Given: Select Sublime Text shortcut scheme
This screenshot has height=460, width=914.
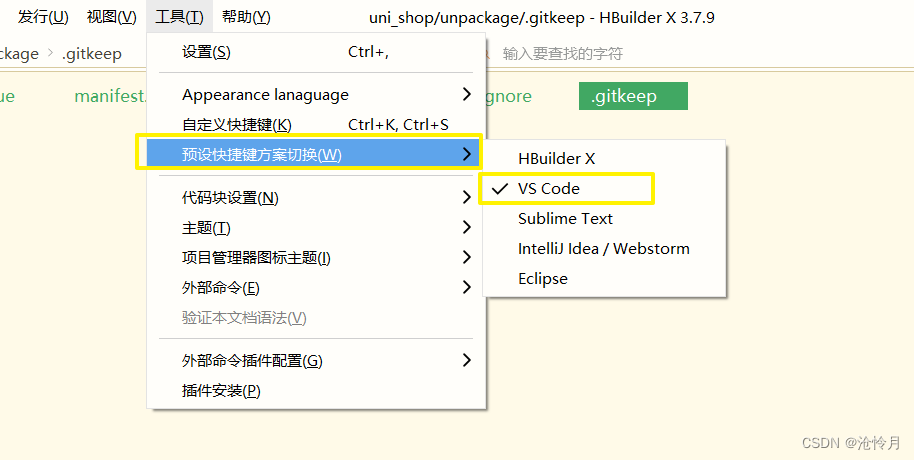Looking at the screenshot, I should [604, 219].
